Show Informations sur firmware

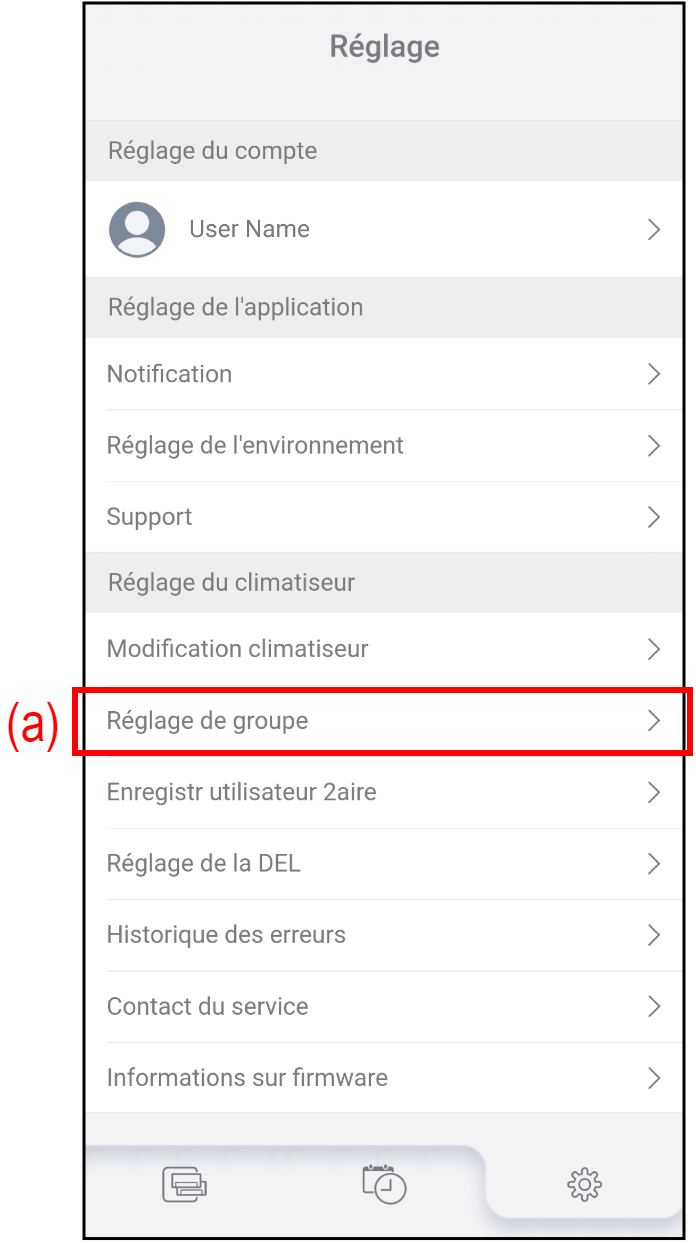247,1078
